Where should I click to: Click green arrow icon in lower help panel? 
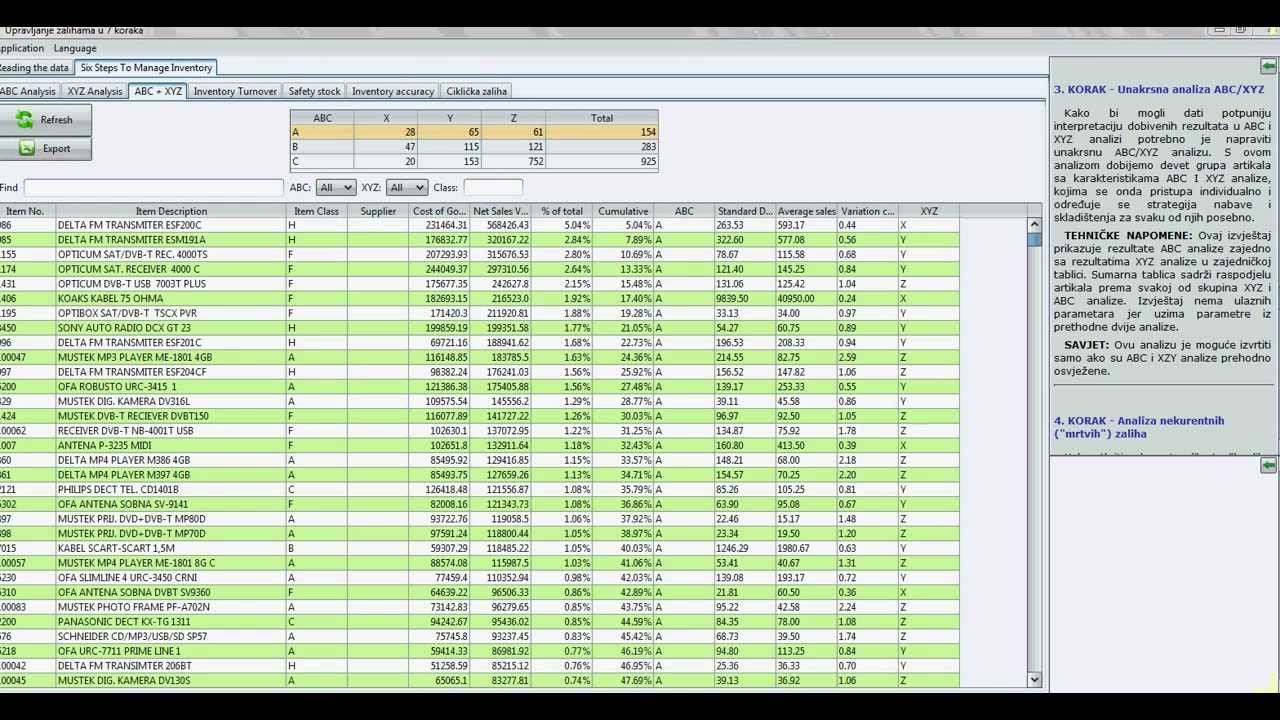tap(1268, 465)
